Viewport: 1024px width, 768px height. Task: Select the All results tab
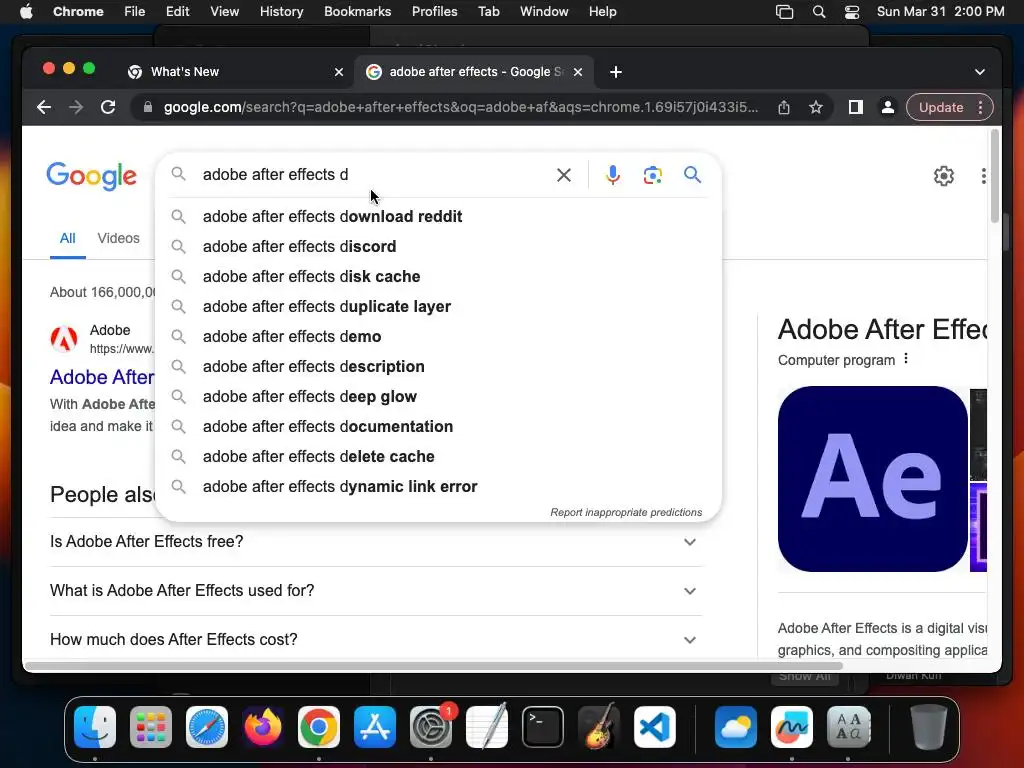(67, 238)
